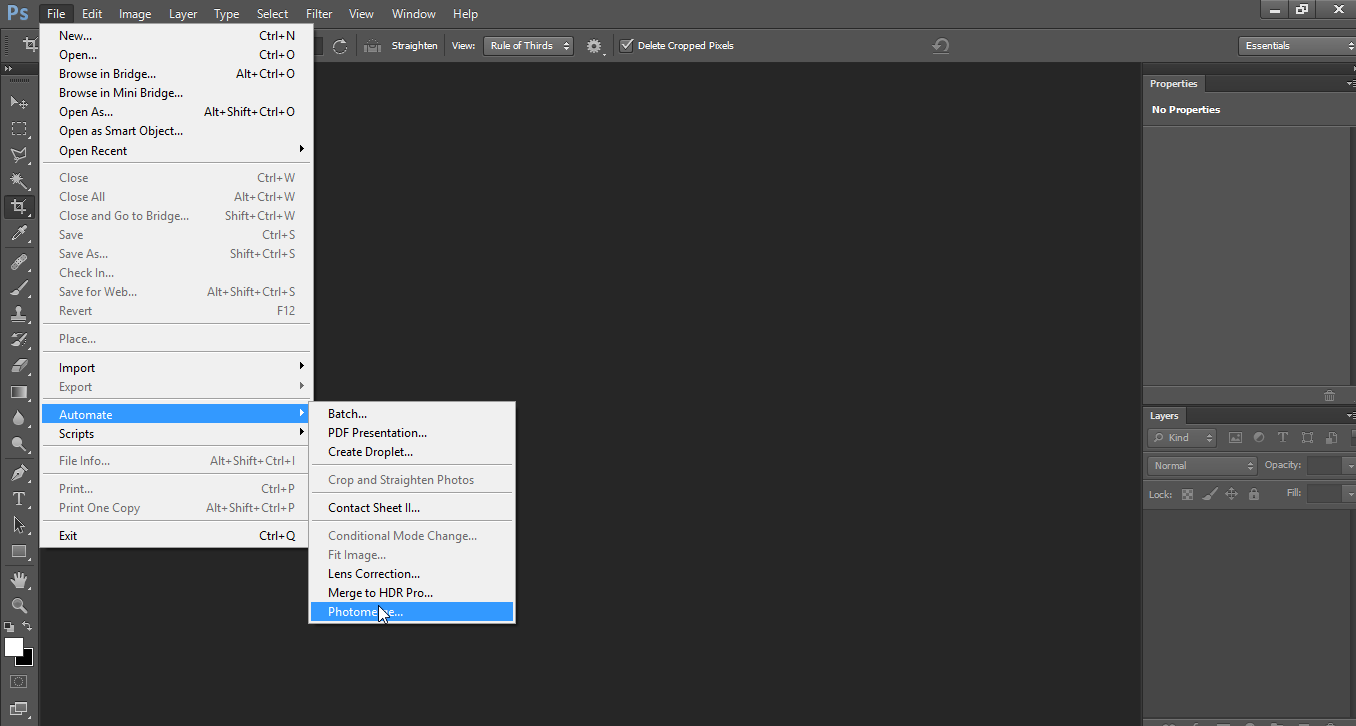Toggle lock image pixels brush icon

pyautogui.click(x=1210, y=494)
